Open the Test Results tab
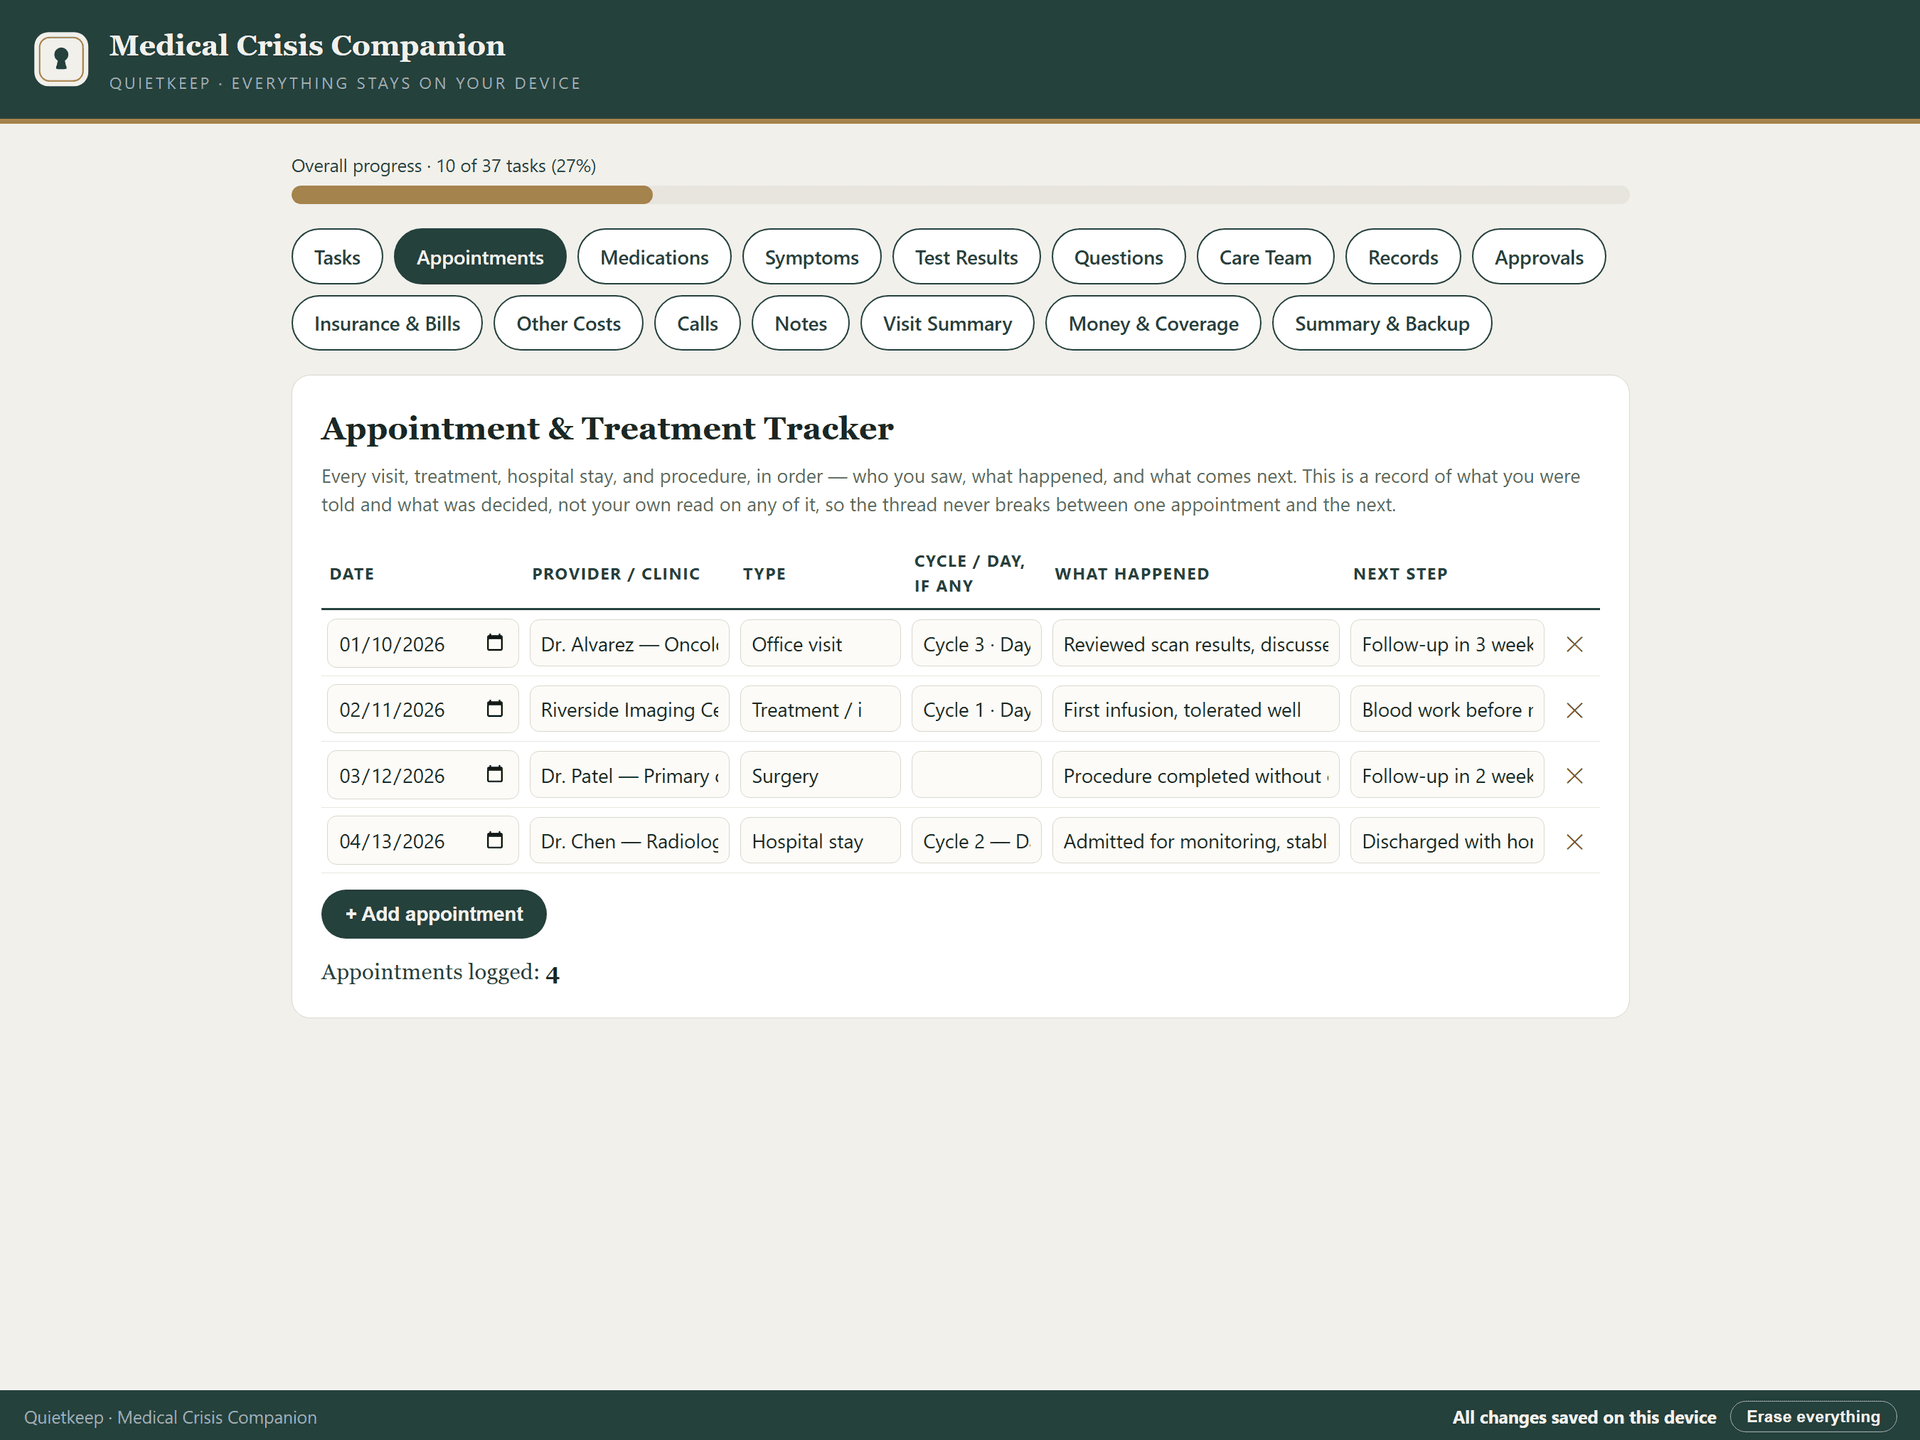The width and height of the screenshot is (1920, 1440). pyautogui.click(x=966, y=257)
